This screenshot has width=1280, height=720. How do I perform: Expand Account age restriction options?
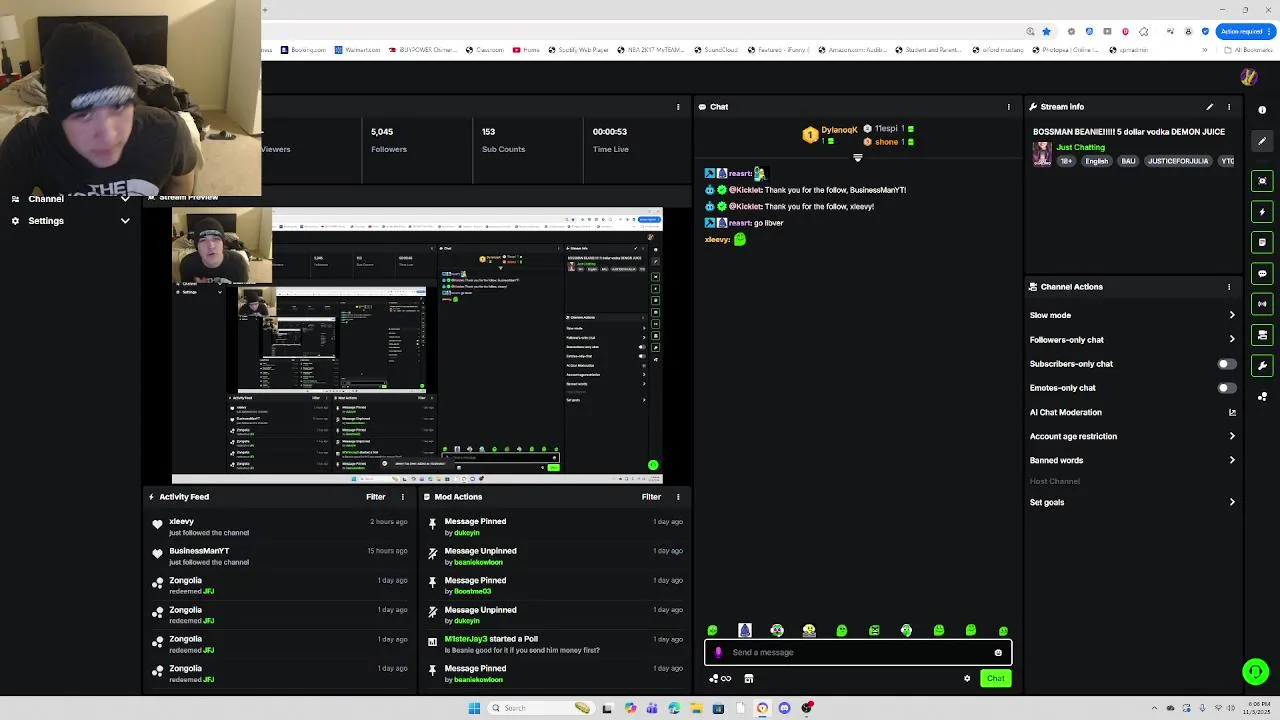1133,436
